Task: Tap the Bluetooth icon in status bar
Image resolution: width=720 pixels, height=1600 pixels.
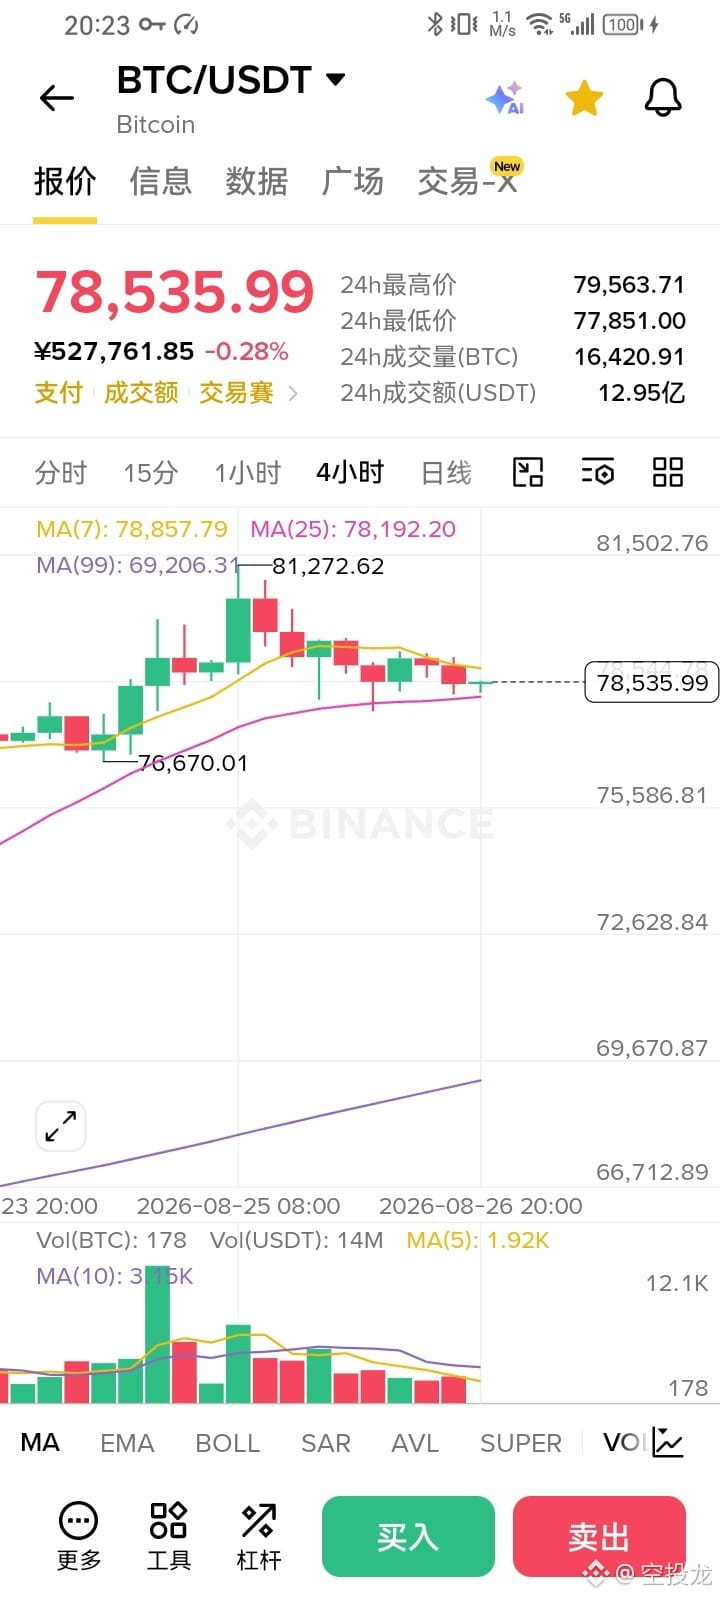Action: point(435,24)
